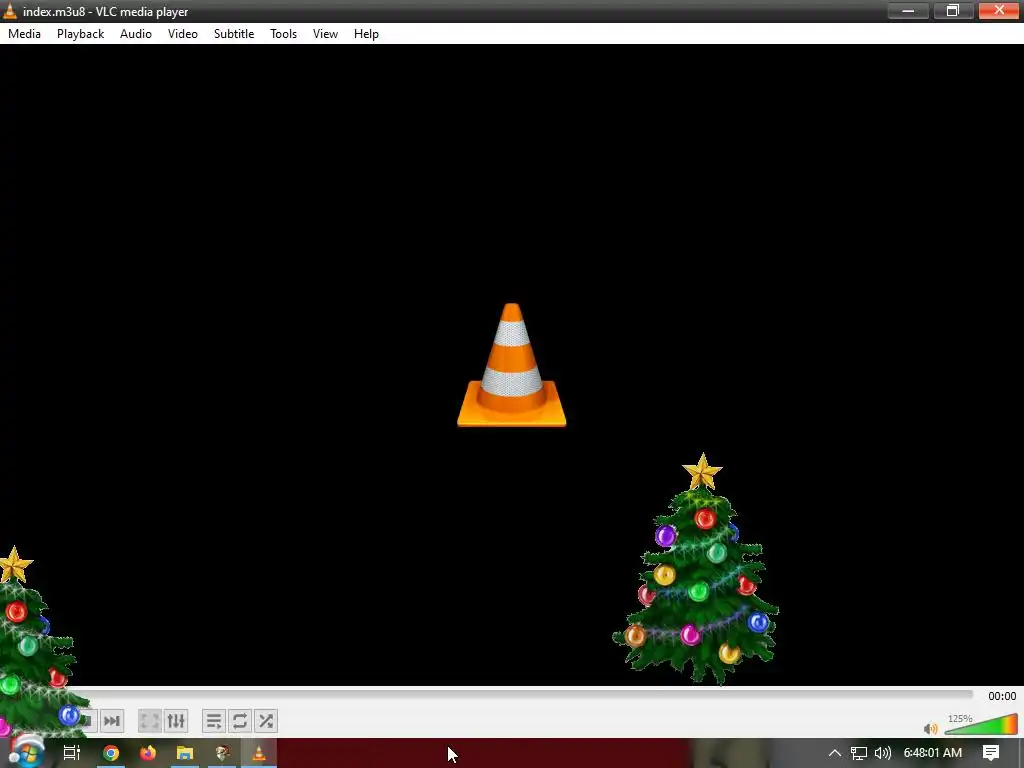Open Firefox from the taskbar
The width and height of the screenshot is (1024, 768).
[148, 753]
